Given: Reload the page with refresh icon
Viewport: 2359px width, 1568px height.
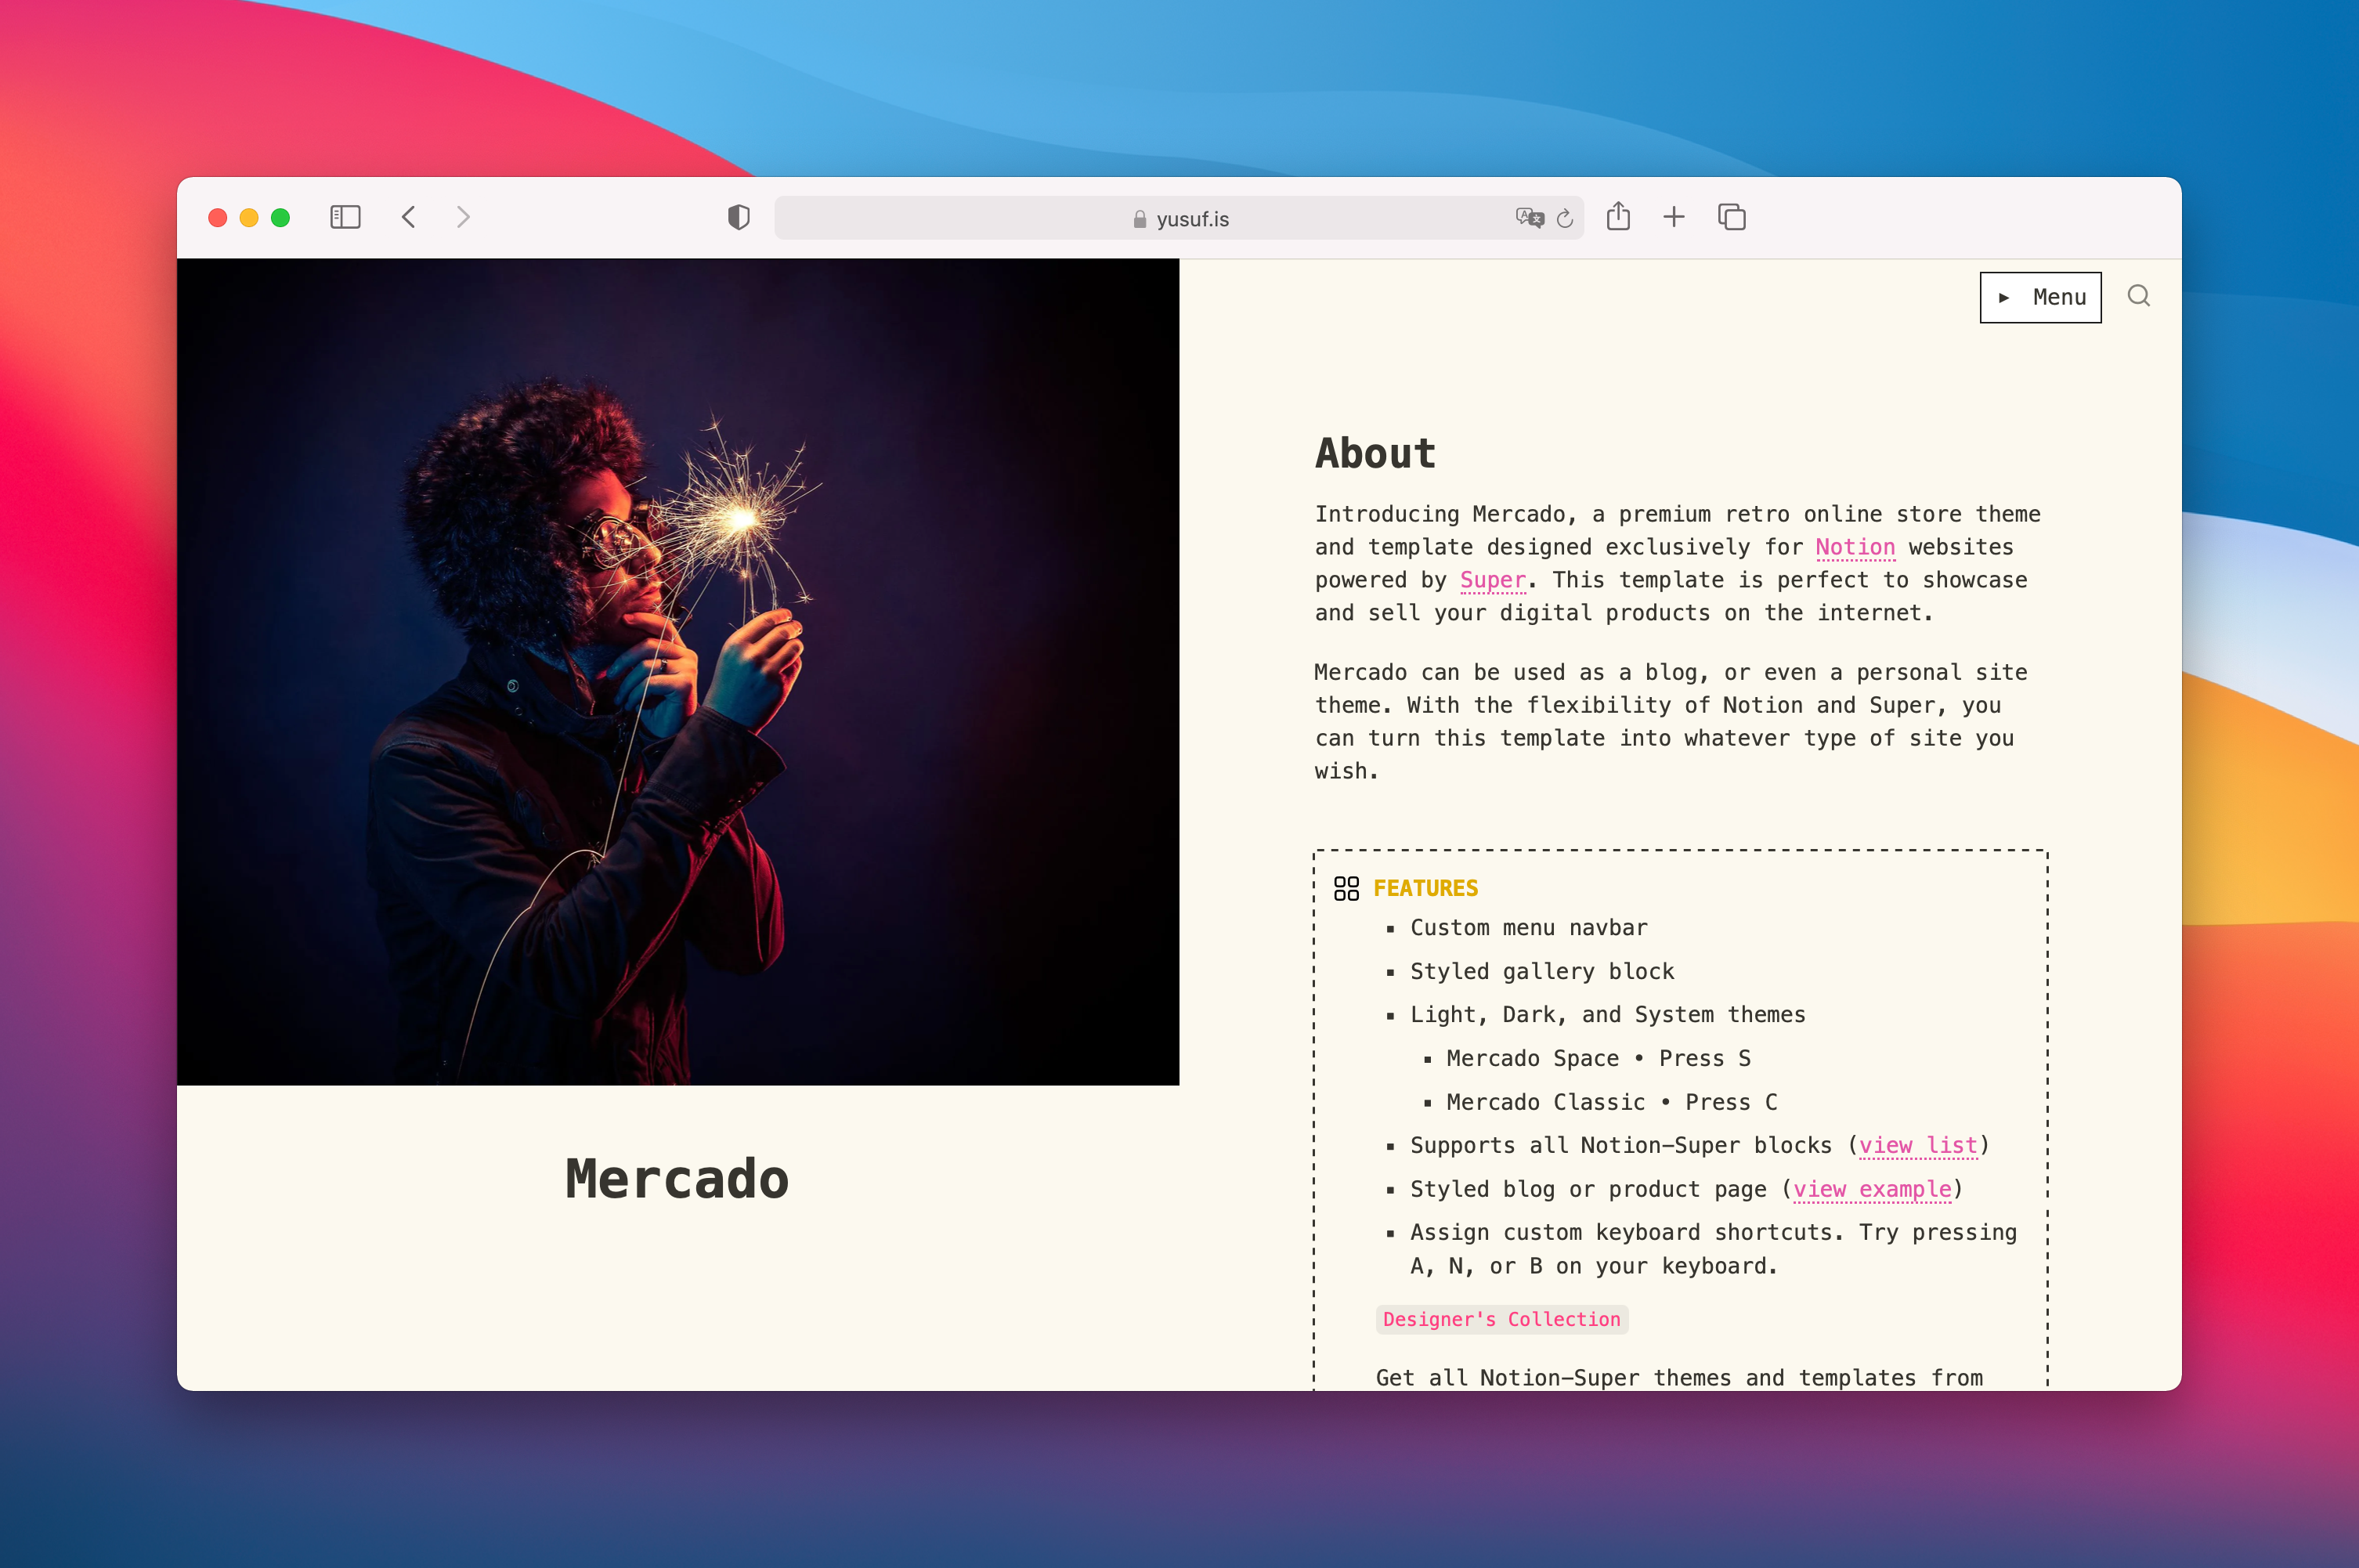Looking at the screenshot, I should click(x=1565, y=218).
